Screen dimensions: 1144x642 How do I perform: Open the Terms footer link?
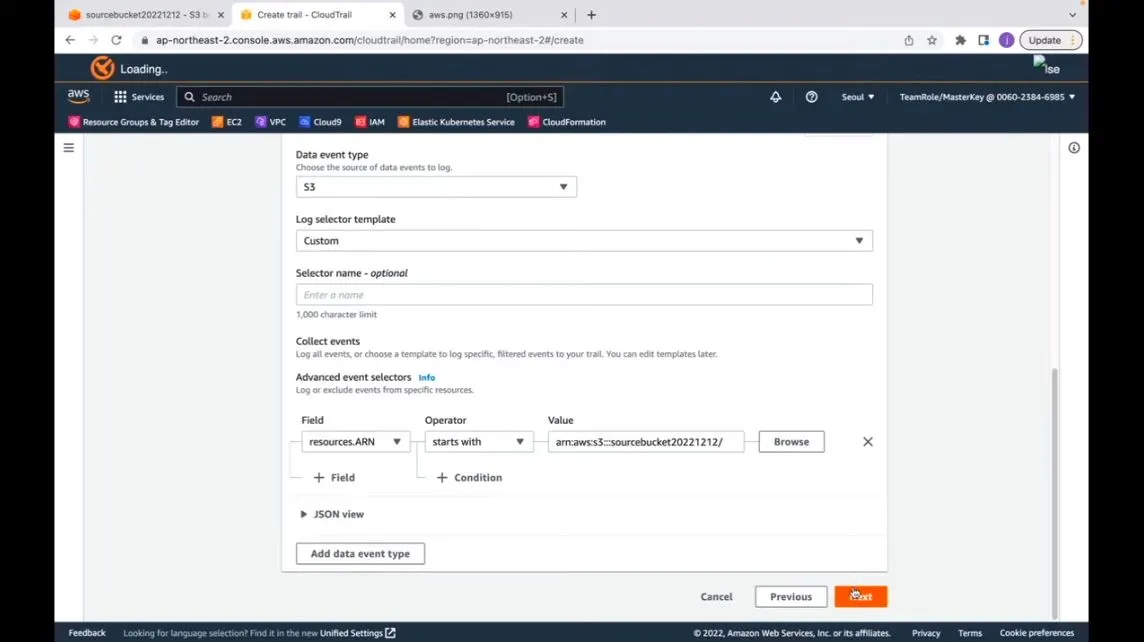[970, 633]
